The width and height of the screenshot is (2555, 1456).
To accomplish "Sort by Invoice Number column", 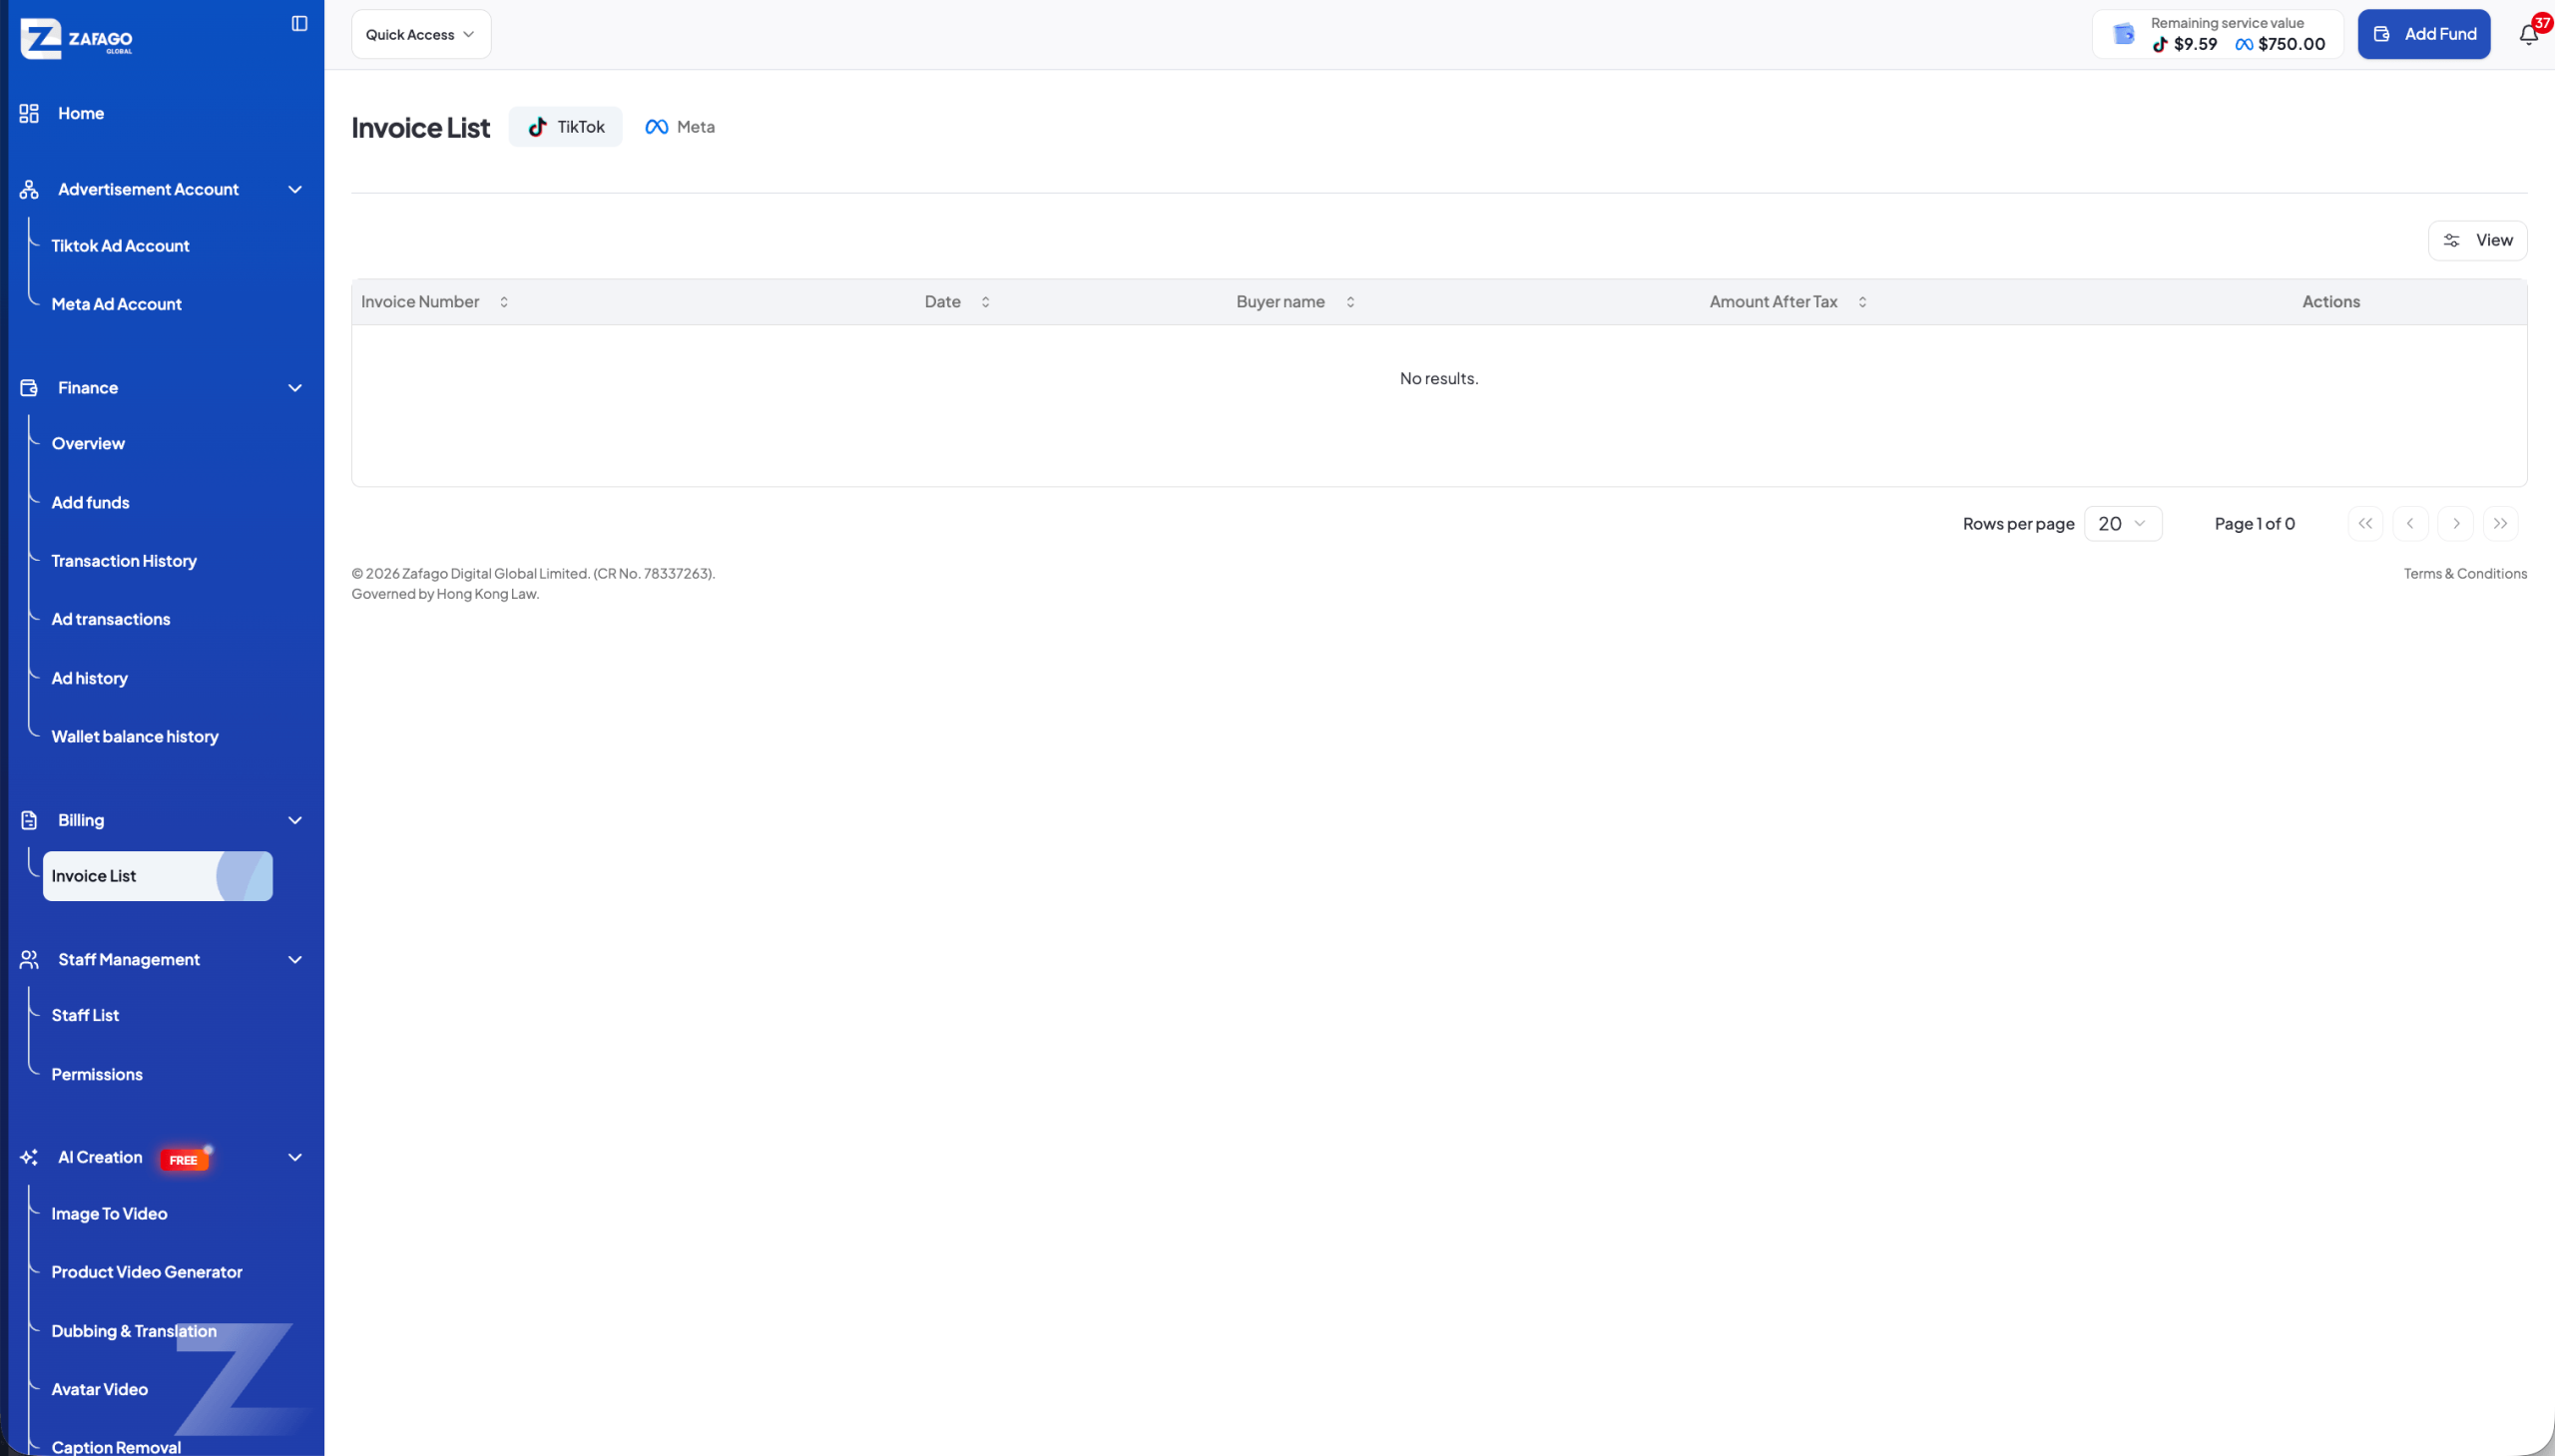I will [504, 302].
